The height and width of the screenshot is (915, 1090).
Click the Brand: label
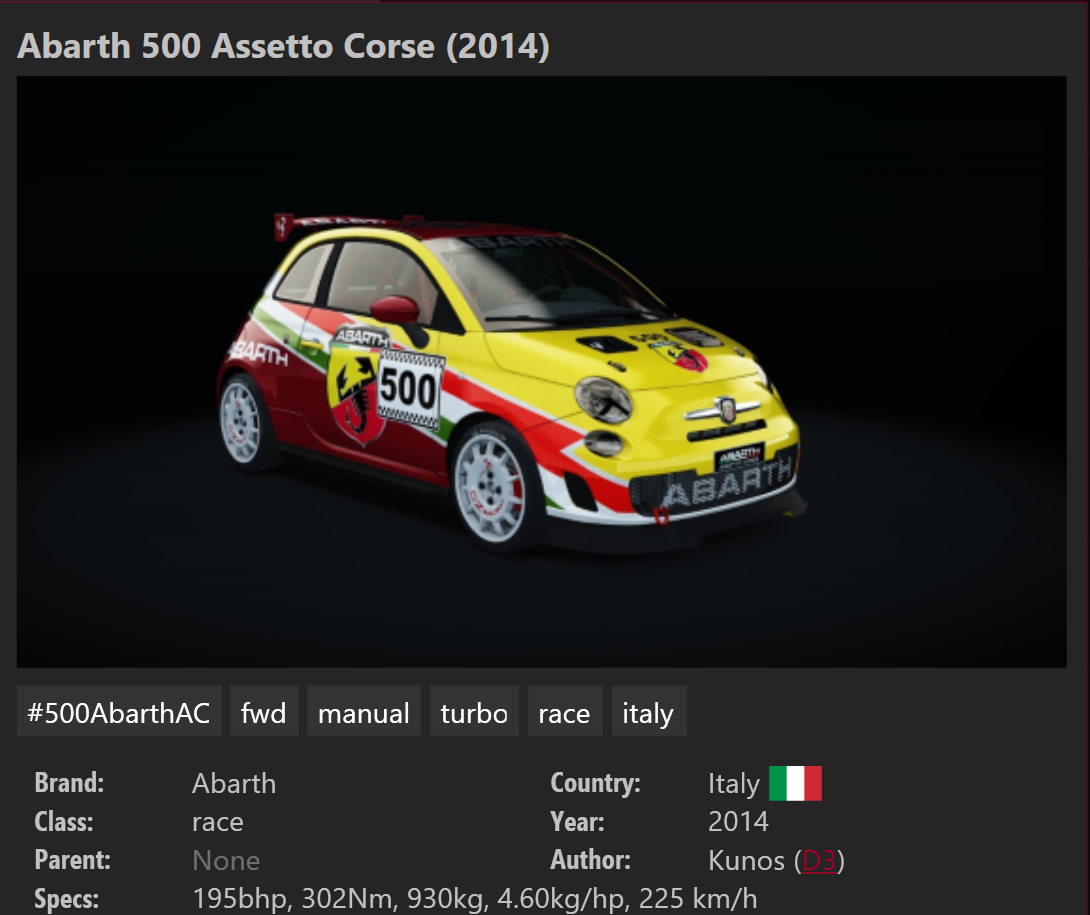tap(70, 783)
